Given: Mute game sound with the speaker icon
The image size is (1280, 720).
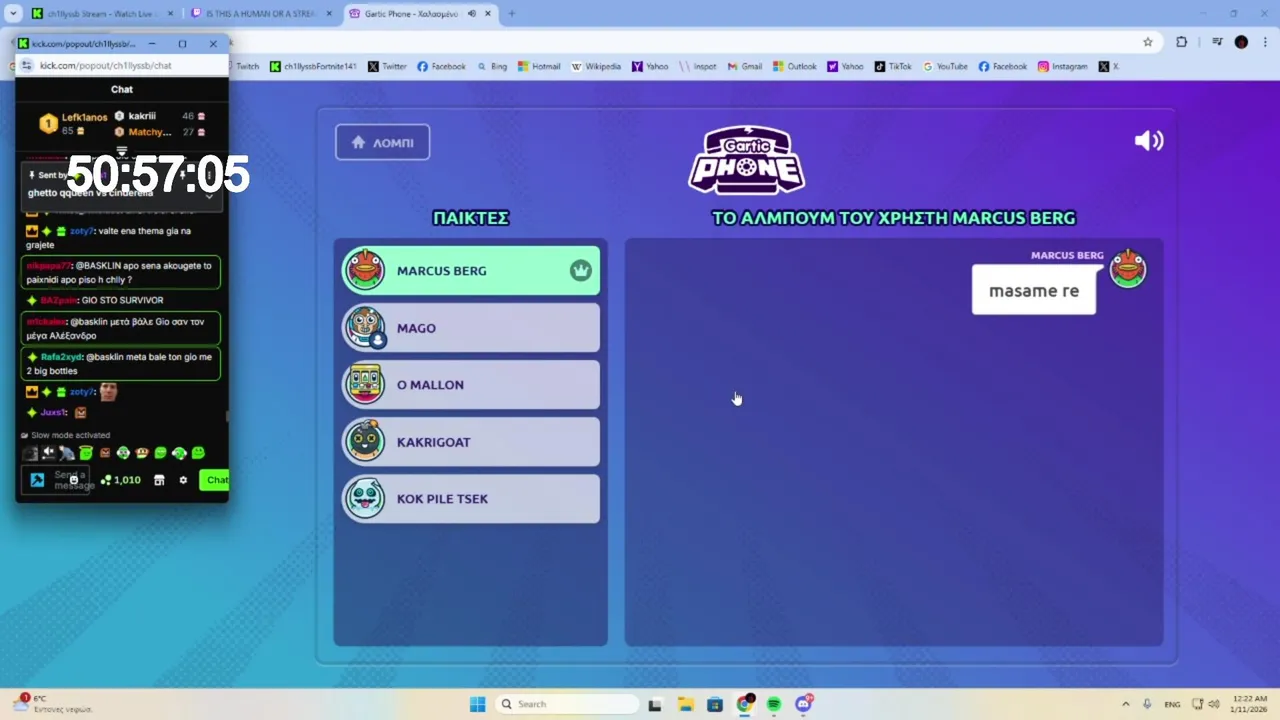Looking at the screenshot, I should click(x=1149, y=141).
